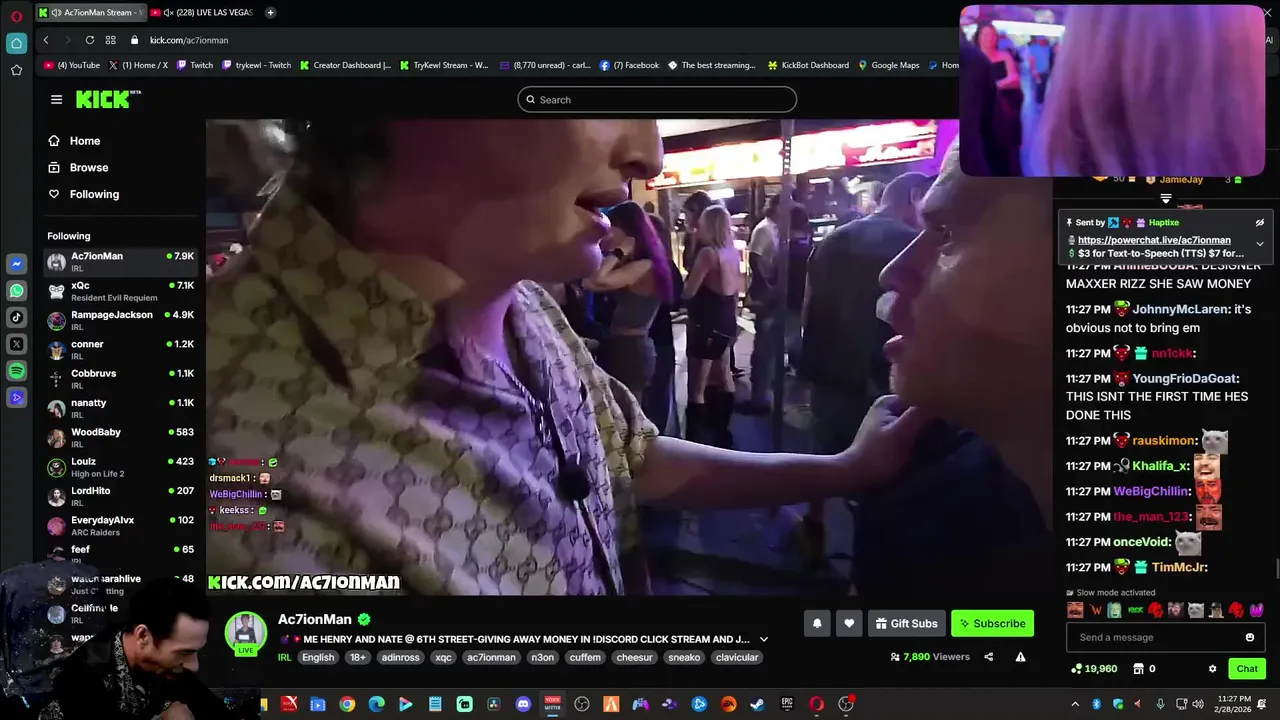
Task: Open Opera sidebar Spotify icon
Action: coord(16,371)
